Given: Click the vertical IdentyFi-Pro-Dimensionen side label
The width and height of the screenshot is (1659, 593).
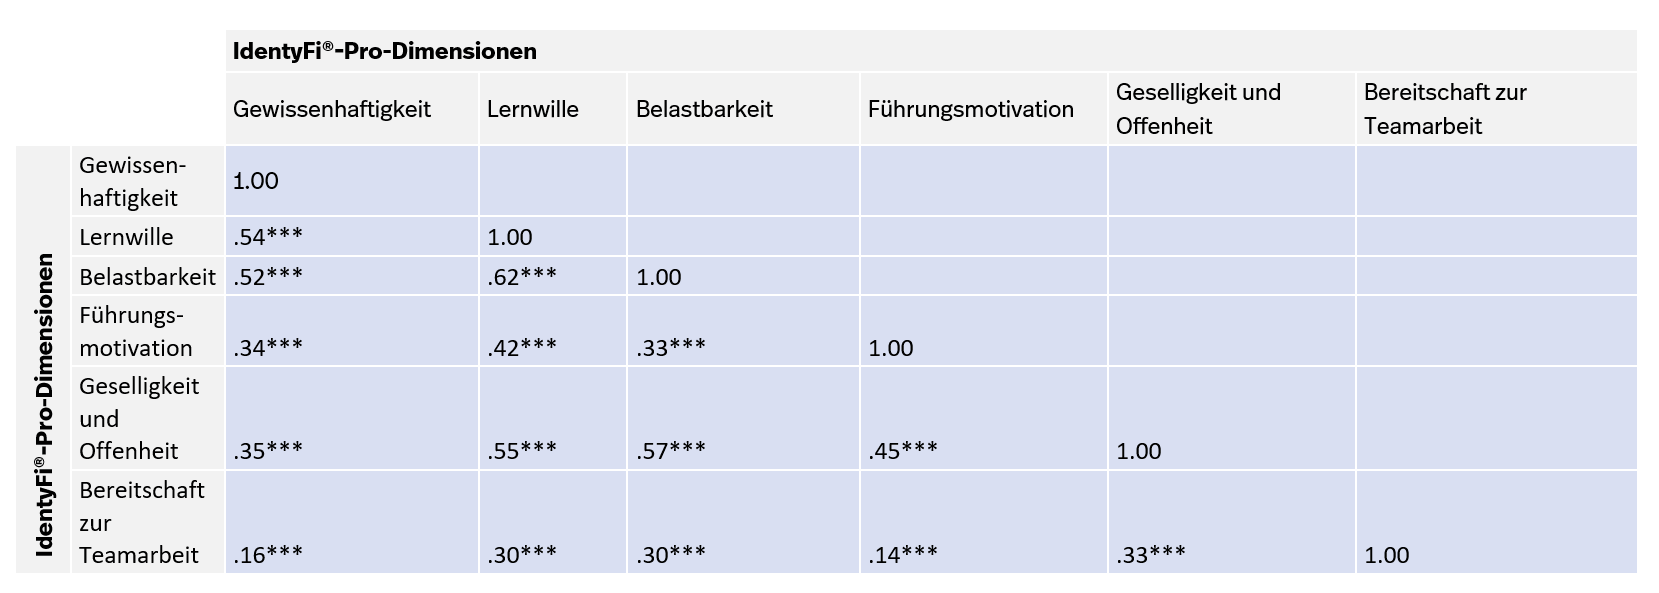Looking at the screenshot, I should [x=44, y=404].
